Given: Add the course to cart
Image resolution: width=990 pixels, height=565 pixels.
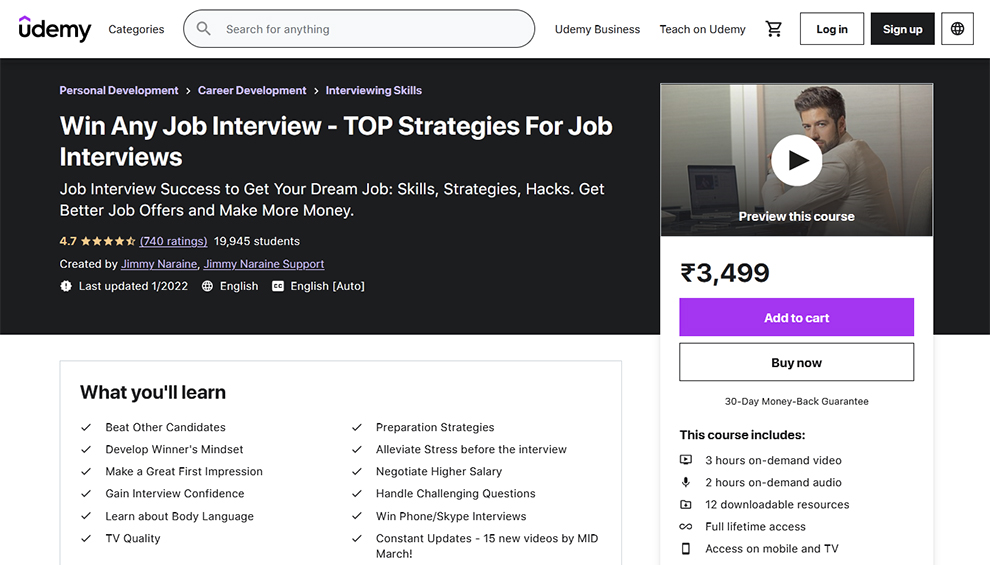Looking at the screenshot, I should coord(796,317).
